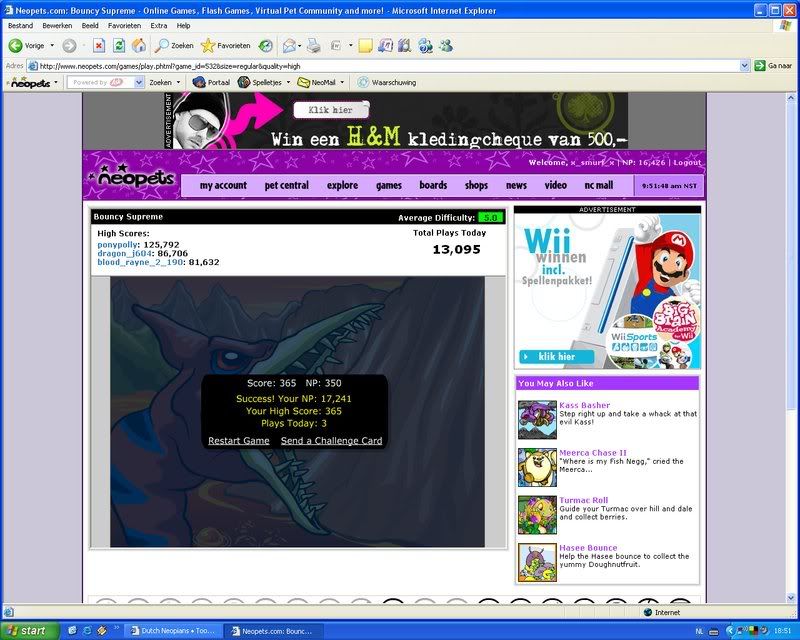The image size is (800, 640).
Task: Click the pet central nav tab
Action: tap(287, 185)
